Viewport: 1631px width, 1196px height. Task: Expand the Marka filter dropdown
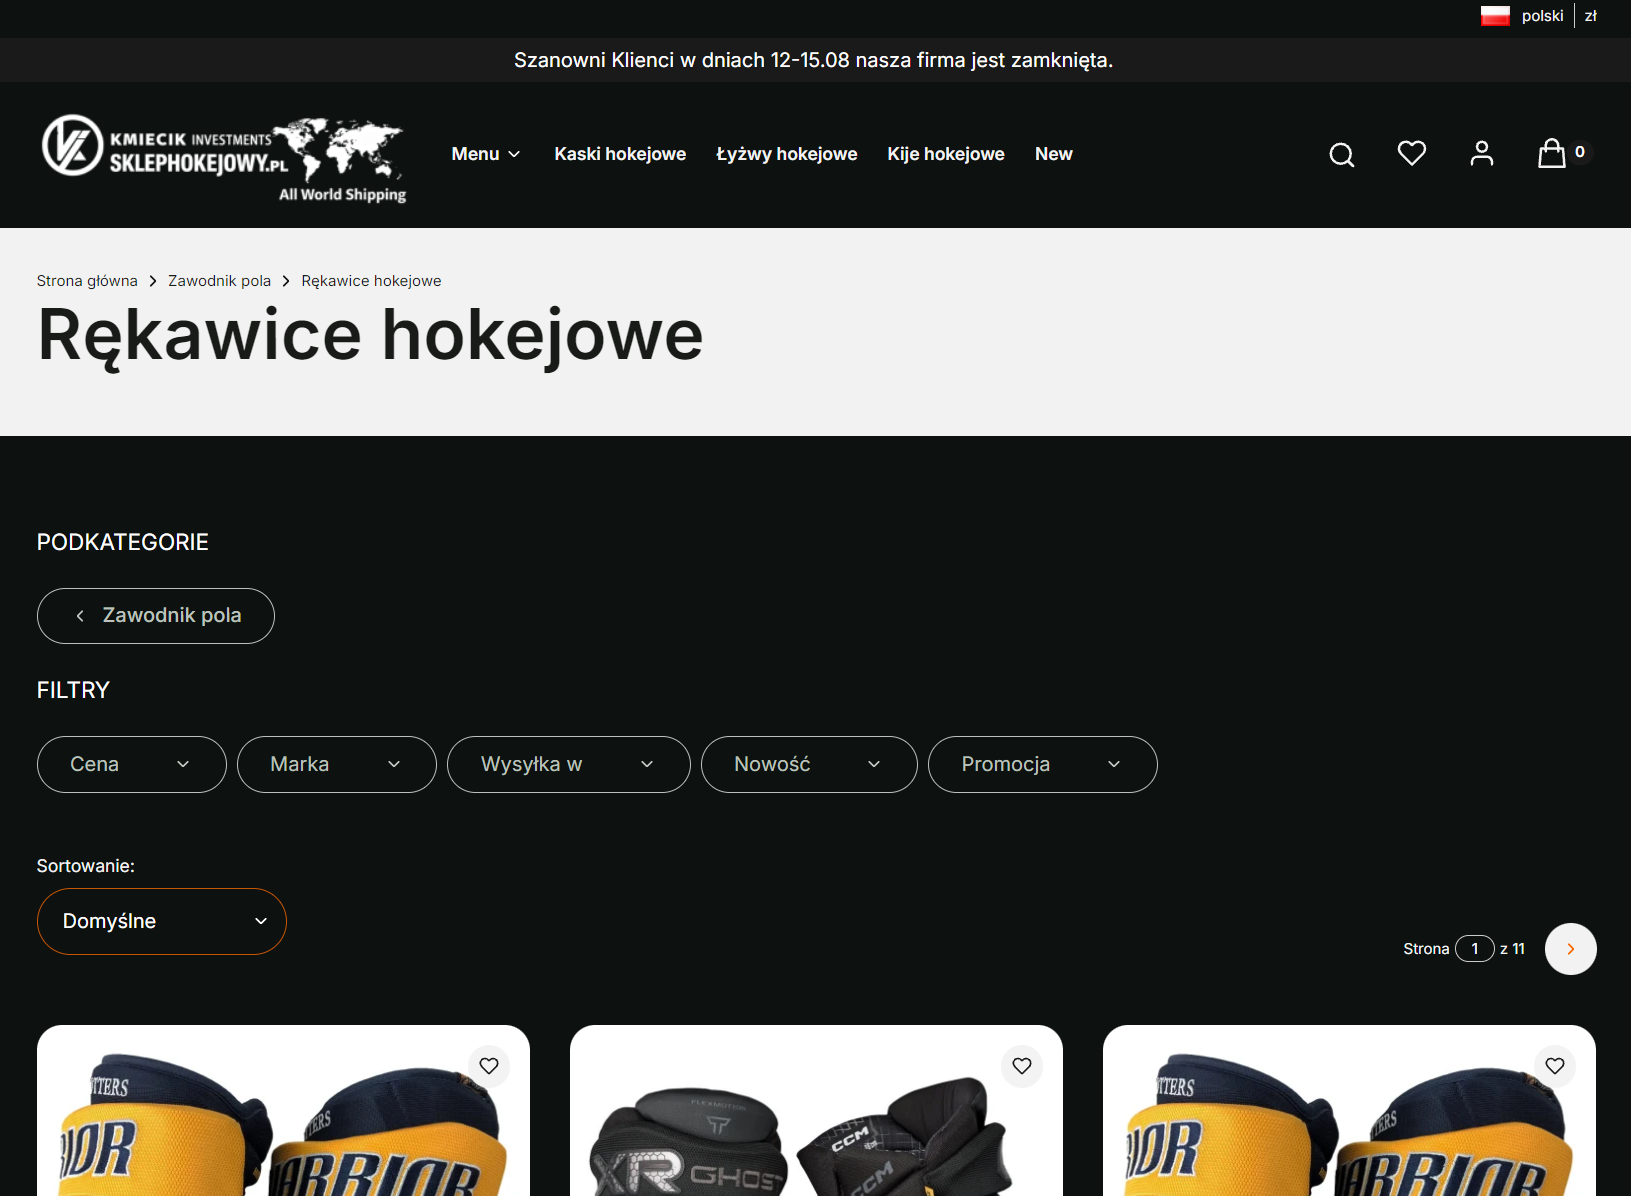coord(337,765)
